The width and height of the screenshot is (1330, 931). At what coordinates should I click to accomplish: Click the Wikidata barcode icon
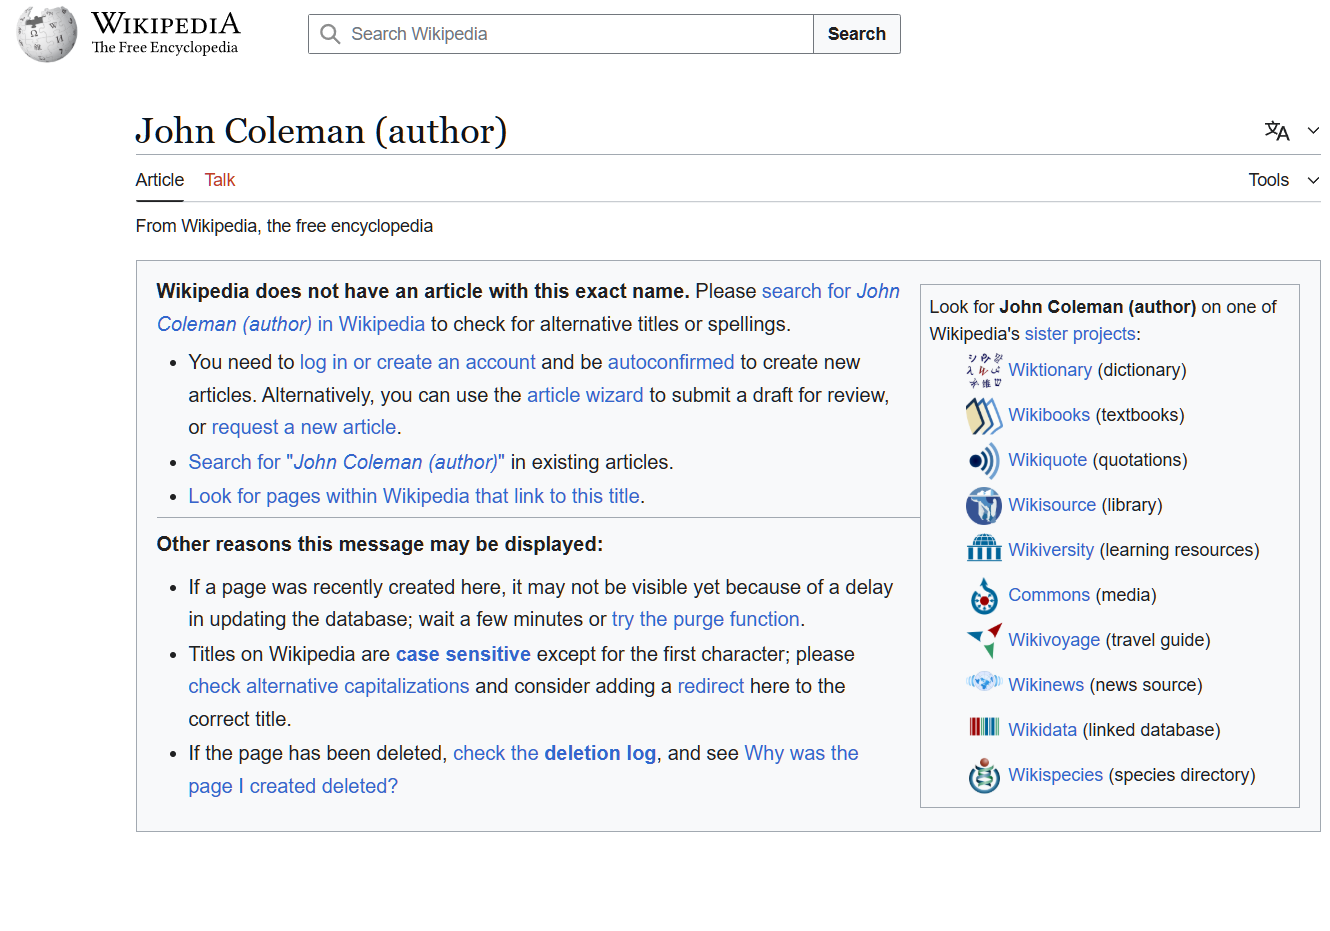(984, 727)
